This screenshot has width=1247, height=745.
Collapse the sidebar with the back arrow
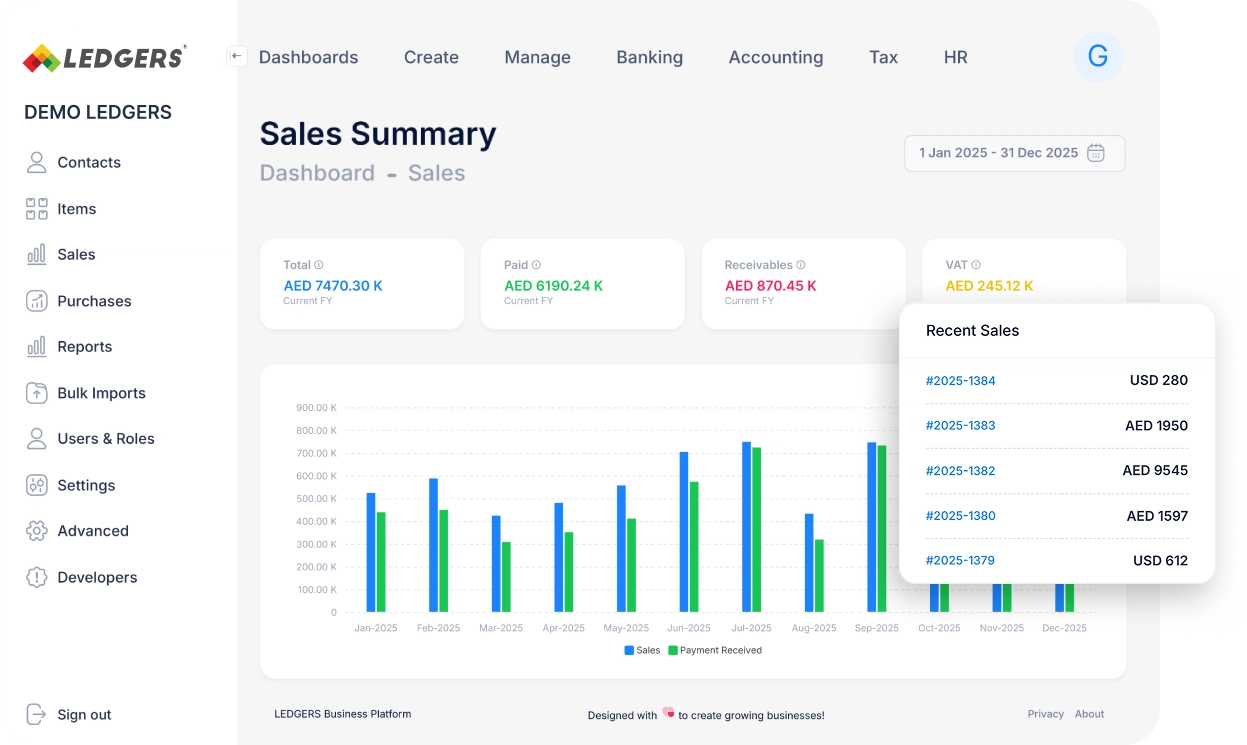[x=236, y=56]
